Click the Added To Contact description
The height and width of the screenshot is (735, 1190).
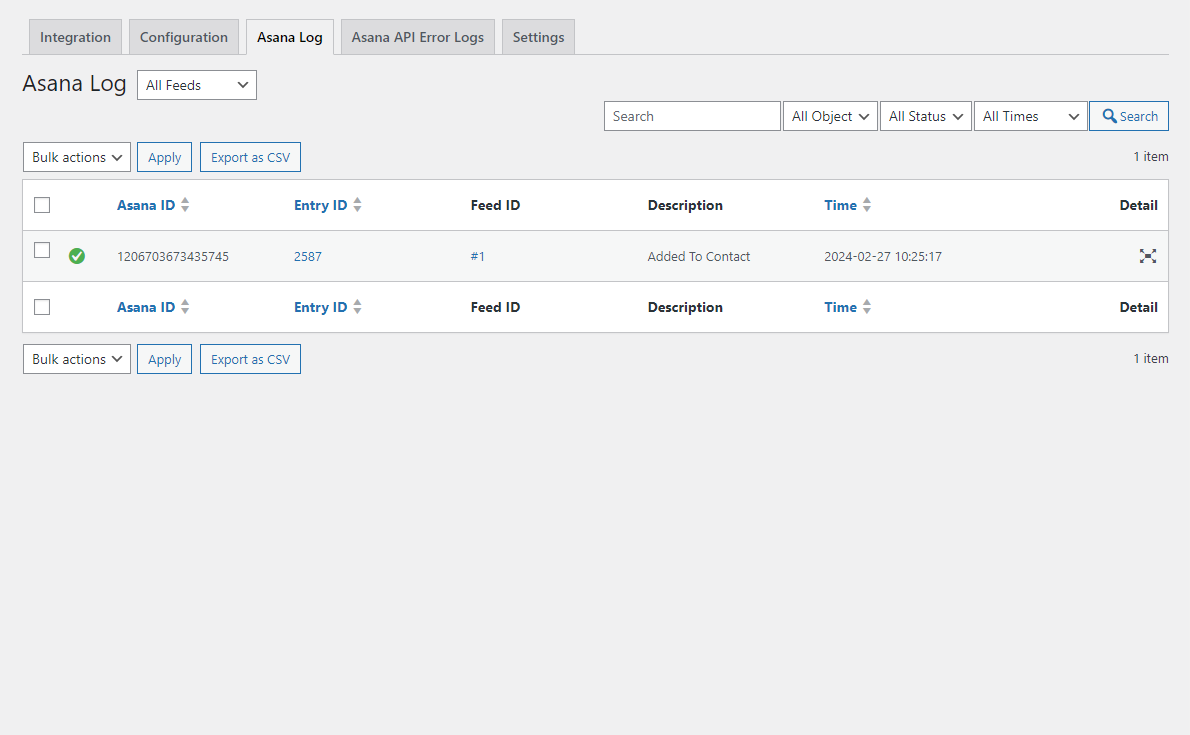tap(698, 257)
